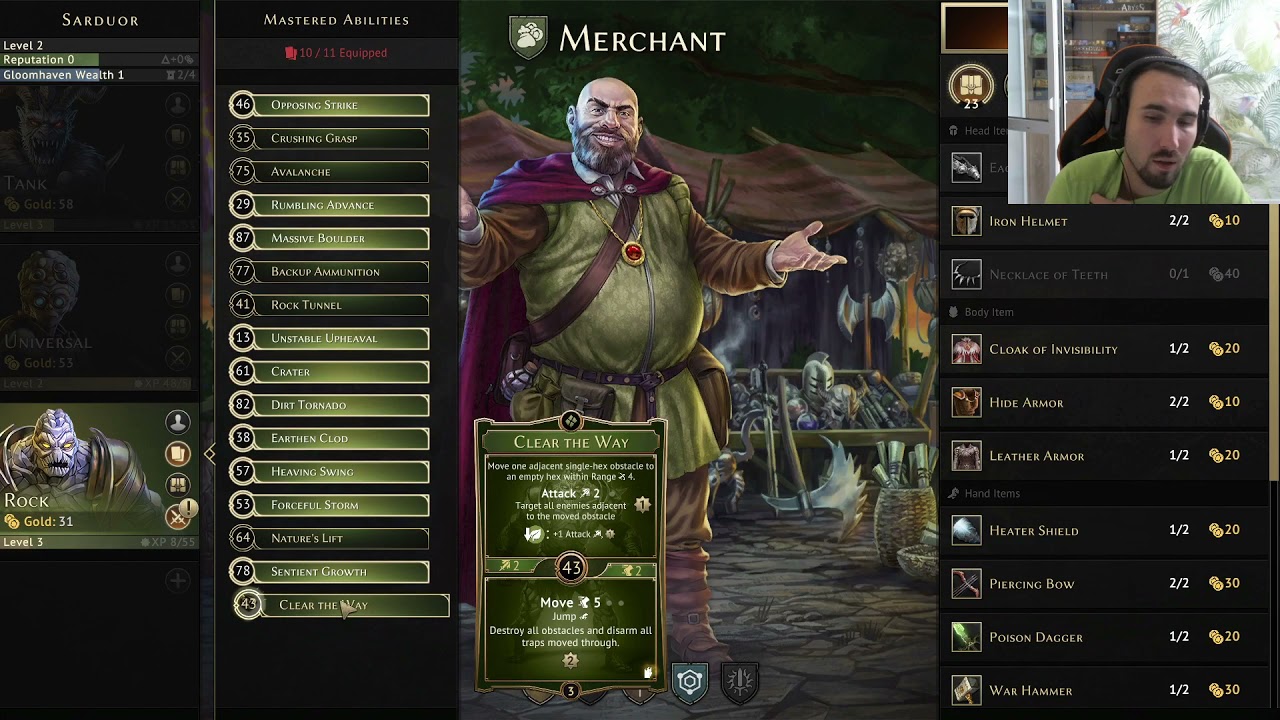The image size is (1280, 720).
Task: Toggle the Nature's Lift ability card
Action: (329, 538)
